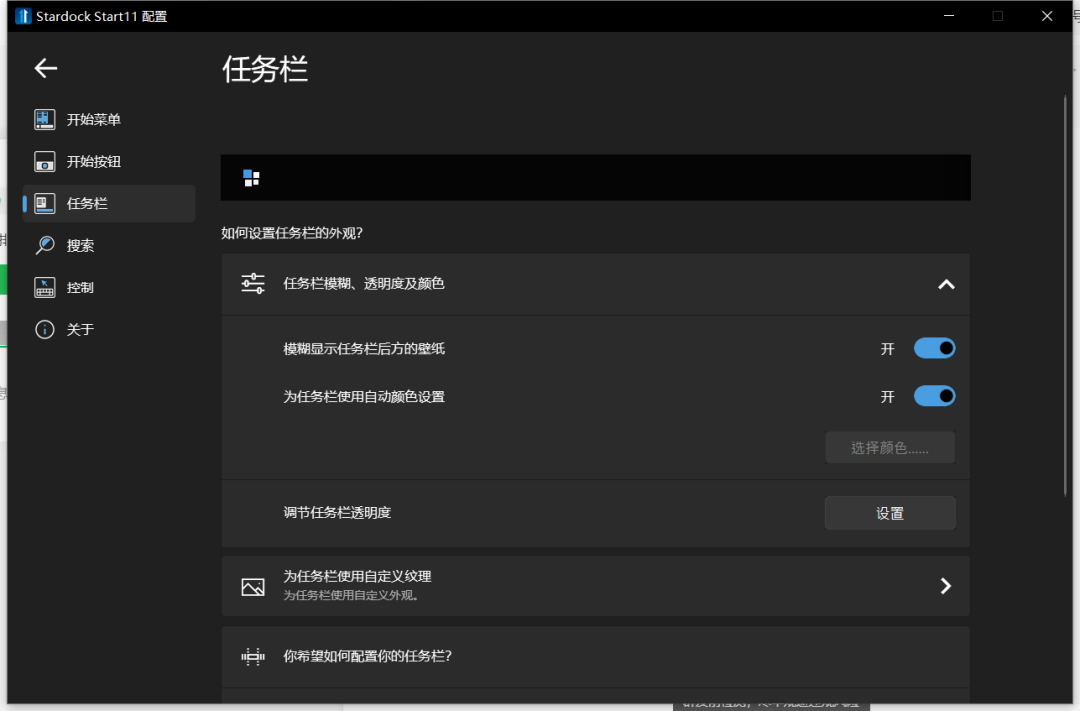
Task: Open the 关于 page
Action: pyautogui.click(x=109, y=329)
